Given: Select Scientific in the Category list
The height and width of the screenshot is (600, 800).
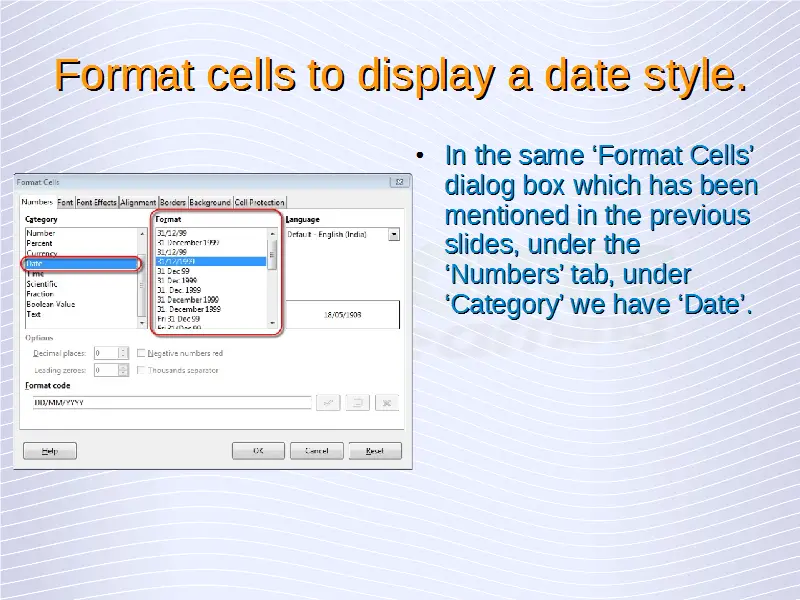Looking at the screenshot, I should point(42,284).
